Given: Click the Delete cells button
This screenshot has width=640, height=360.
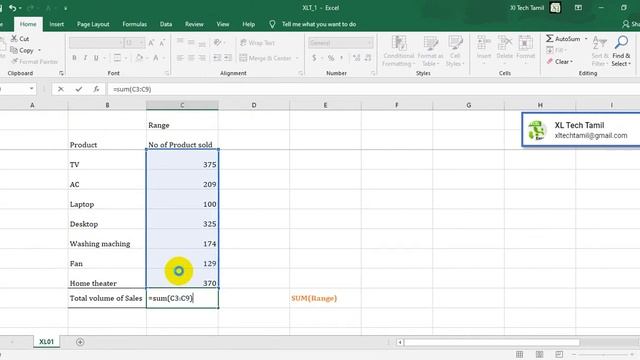Looking at the screenshot, I should 504,49.
